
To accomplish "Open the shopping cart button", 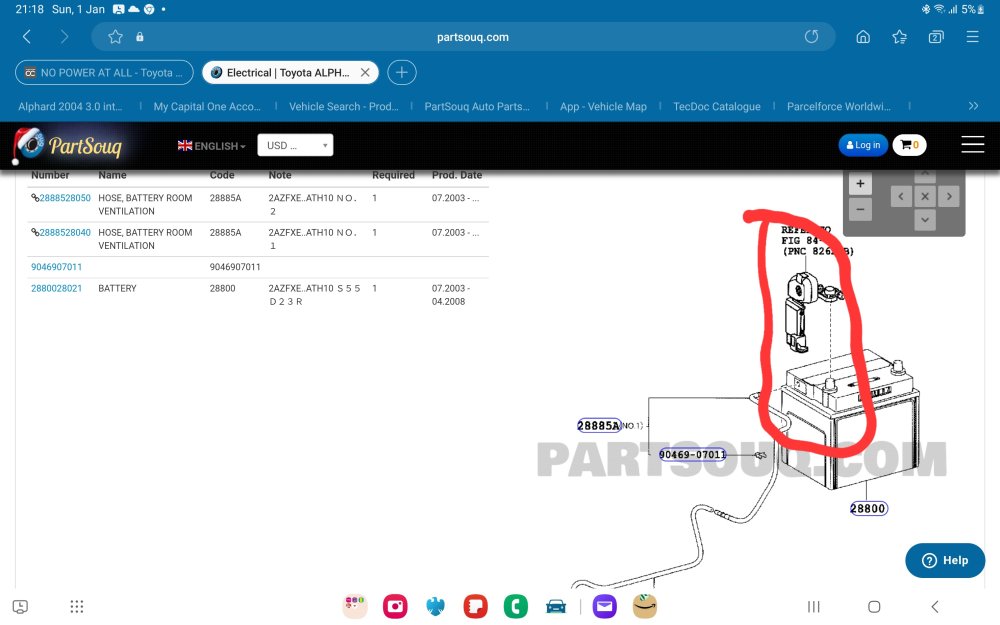I will click(909, 145).
